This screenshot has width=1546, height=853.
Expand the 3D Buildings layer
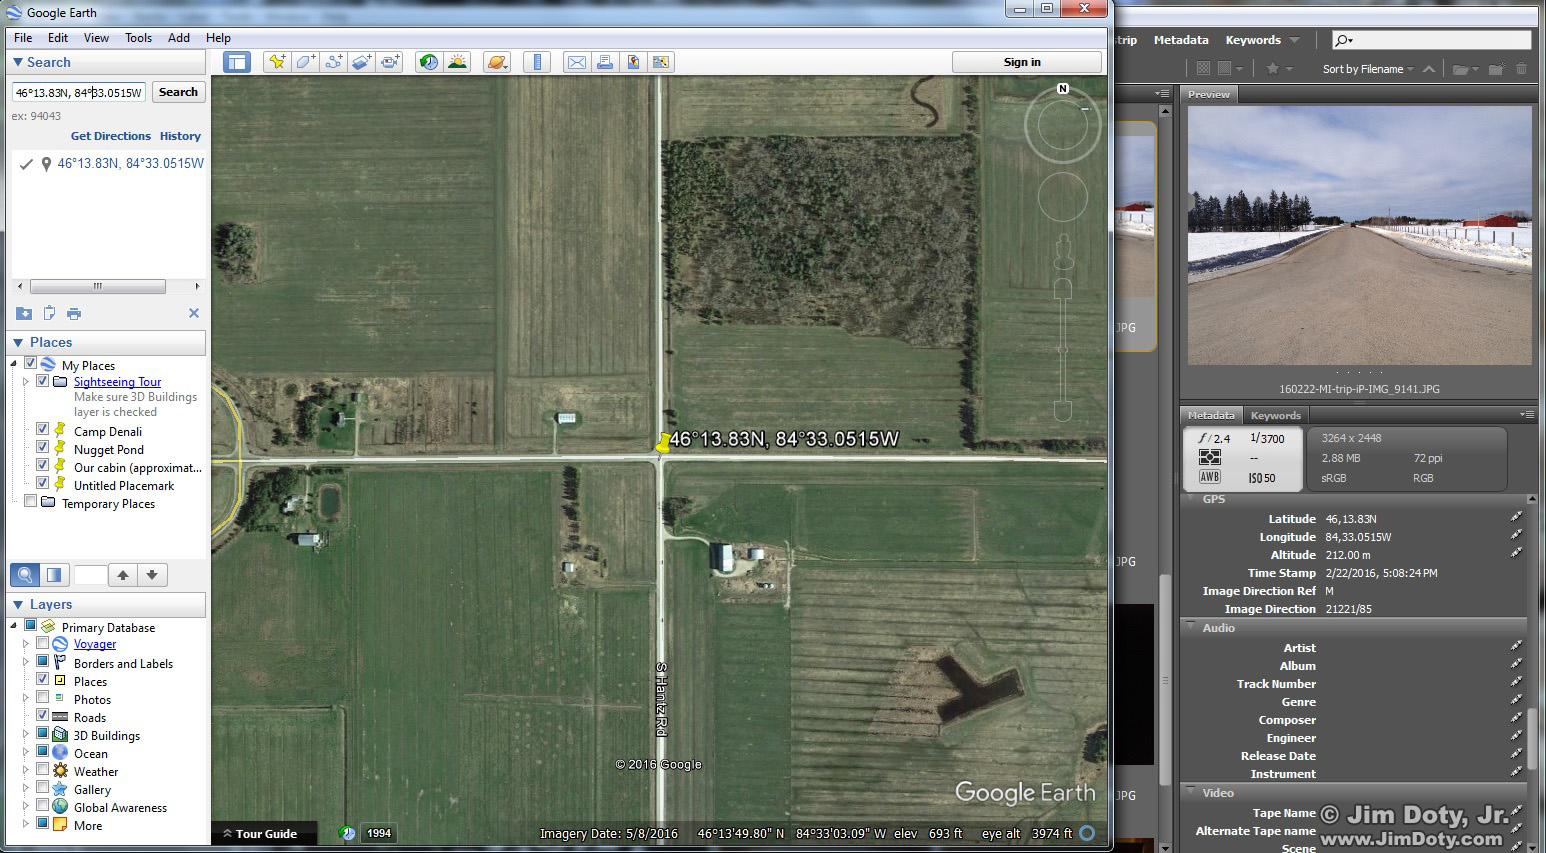point(26,734)
